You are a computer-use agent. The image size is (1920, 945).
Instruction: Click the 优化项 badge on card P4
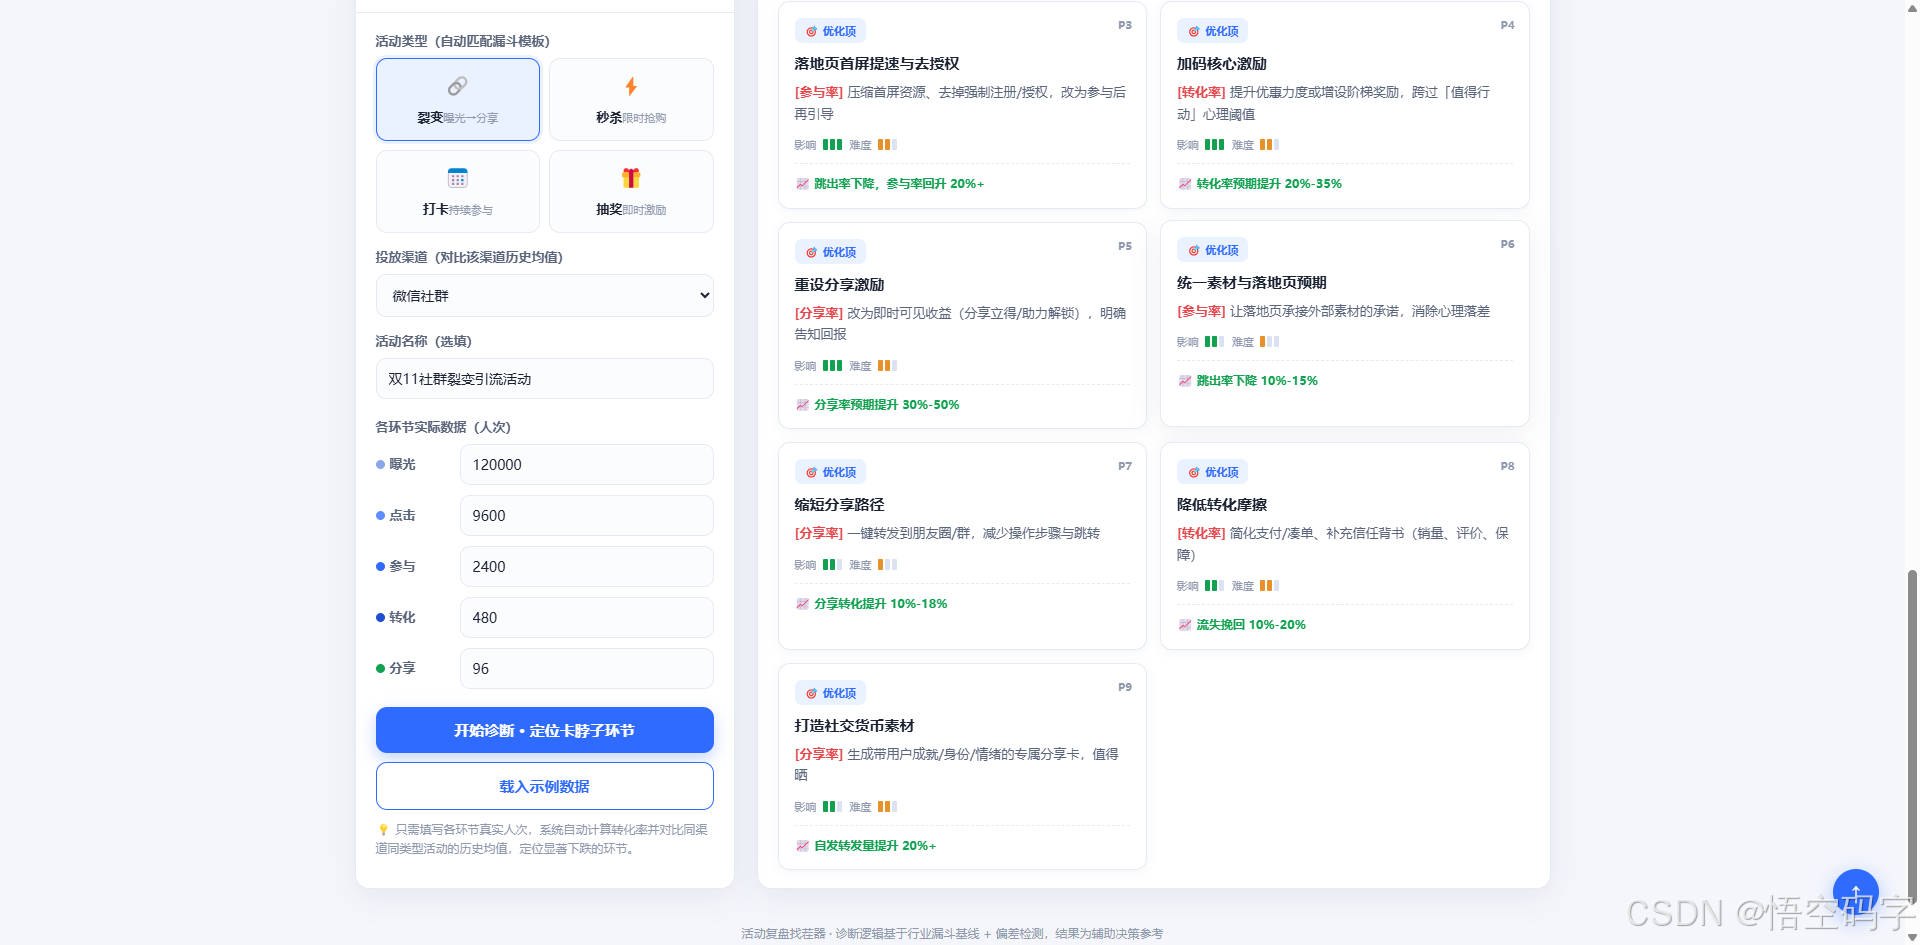pos(1213,32)
